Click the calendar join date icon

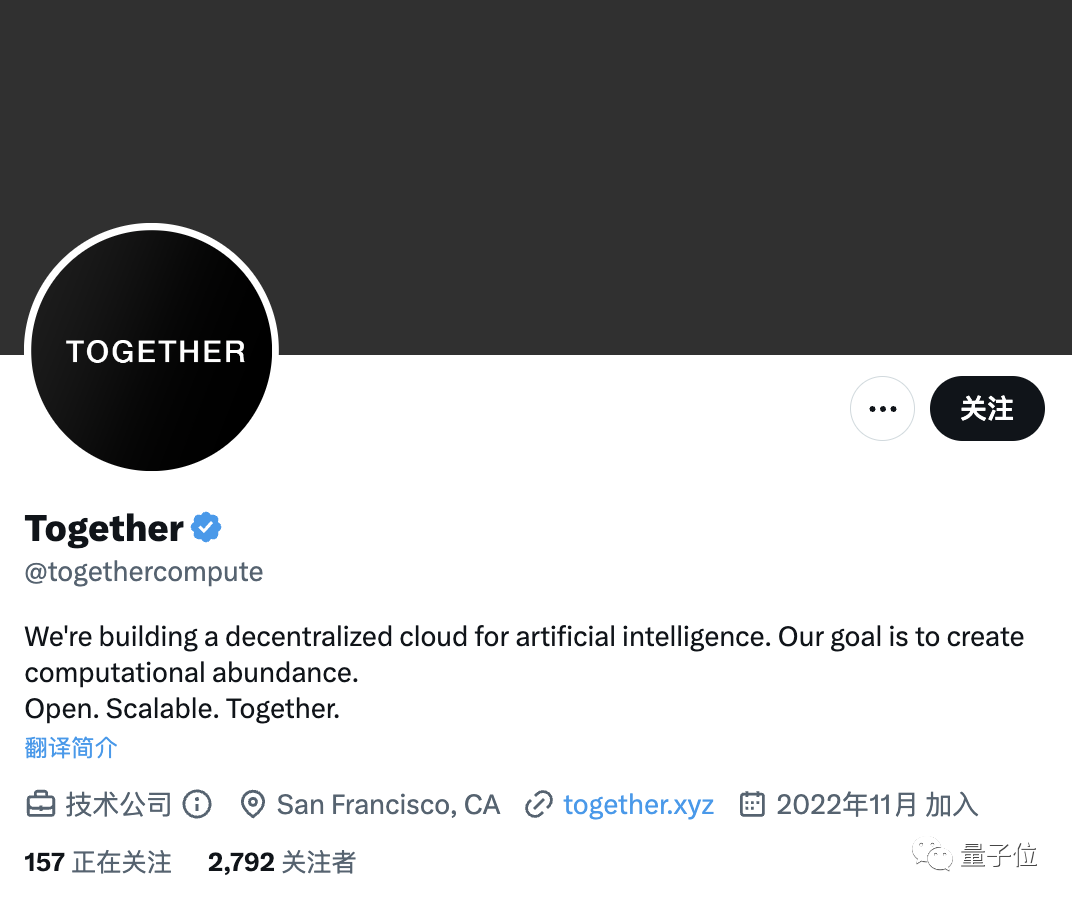pos(752,804)
